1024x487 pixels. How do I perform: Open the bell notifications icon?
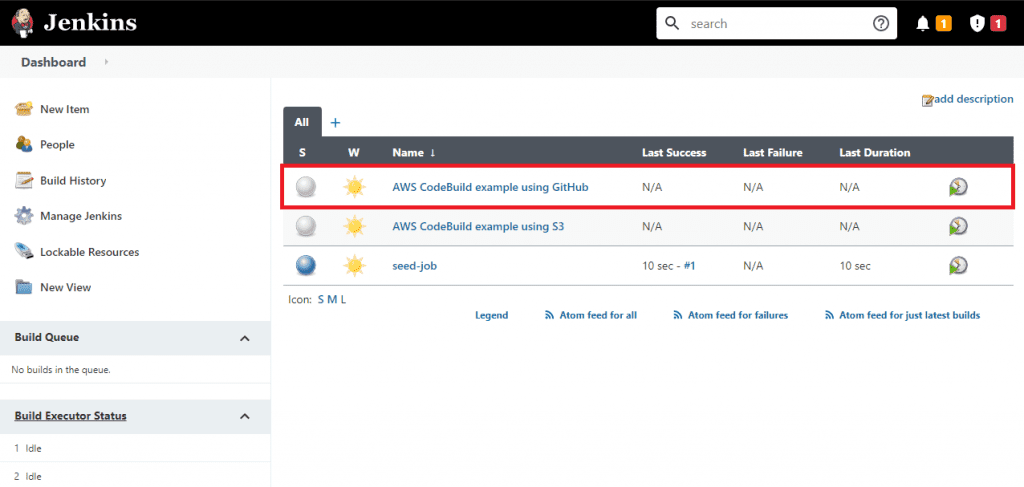(x=923, y=23)
